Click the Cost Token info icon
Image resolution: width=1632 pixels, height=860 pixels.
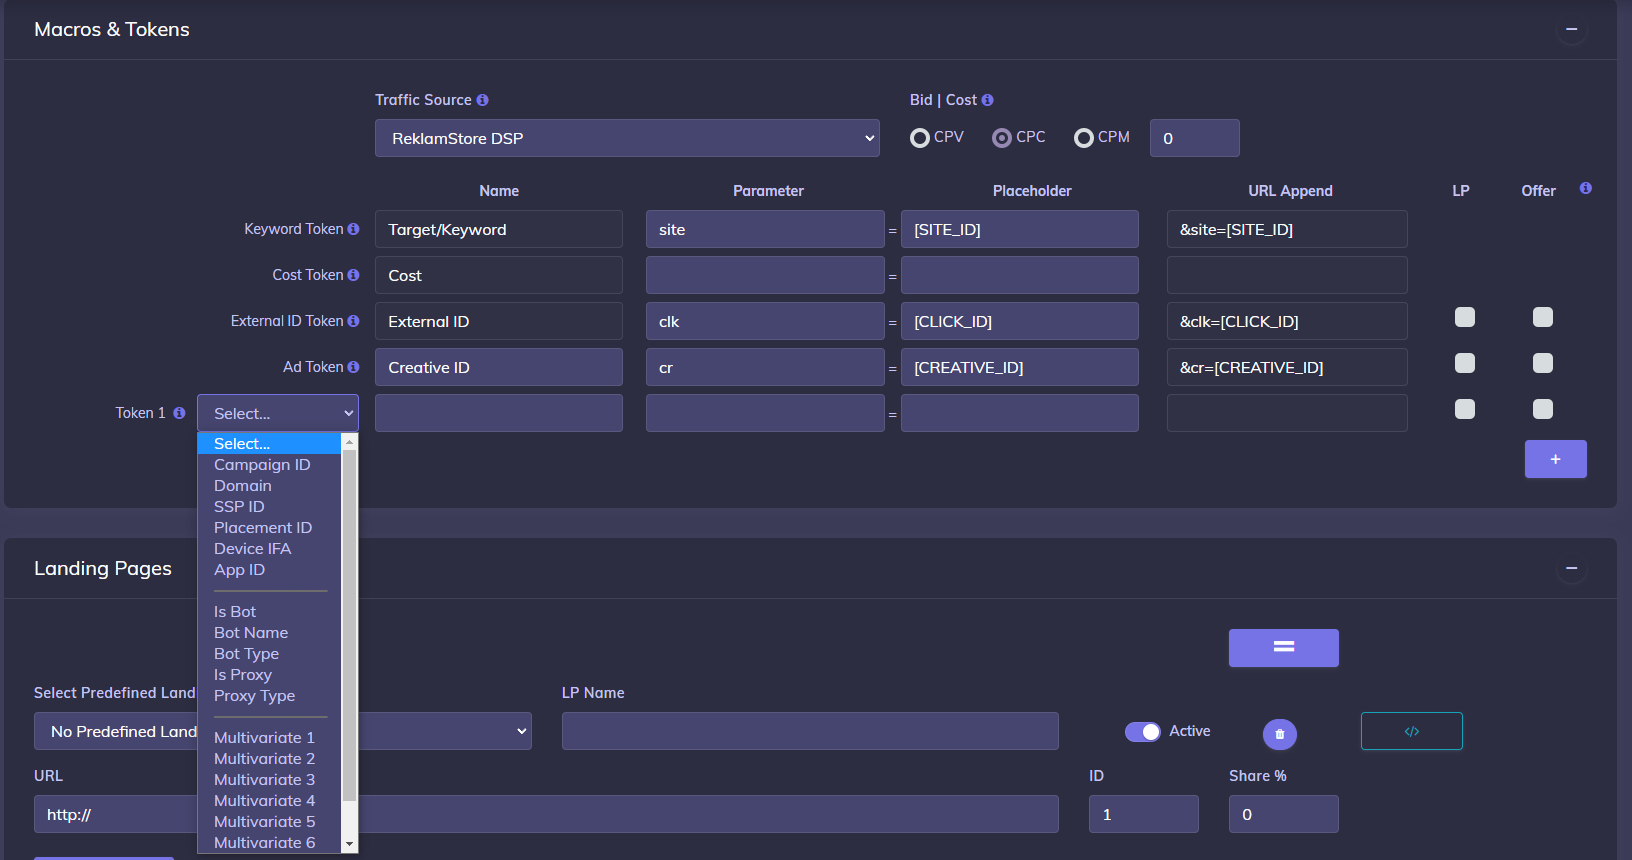click(x=353, y=275)
